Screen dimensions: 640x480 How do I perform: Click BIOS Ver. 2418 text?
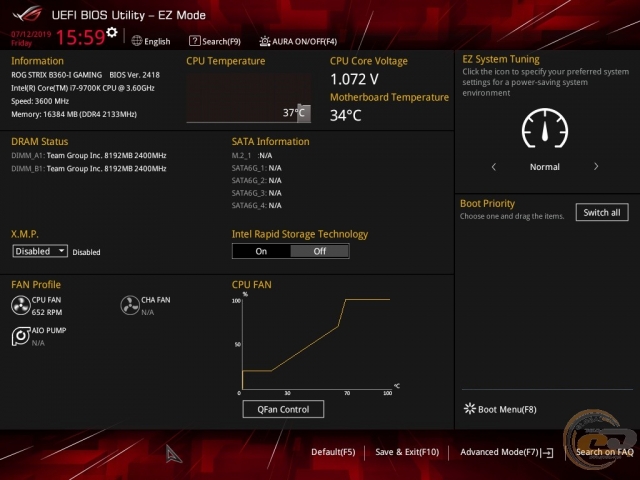coord(135,75)
